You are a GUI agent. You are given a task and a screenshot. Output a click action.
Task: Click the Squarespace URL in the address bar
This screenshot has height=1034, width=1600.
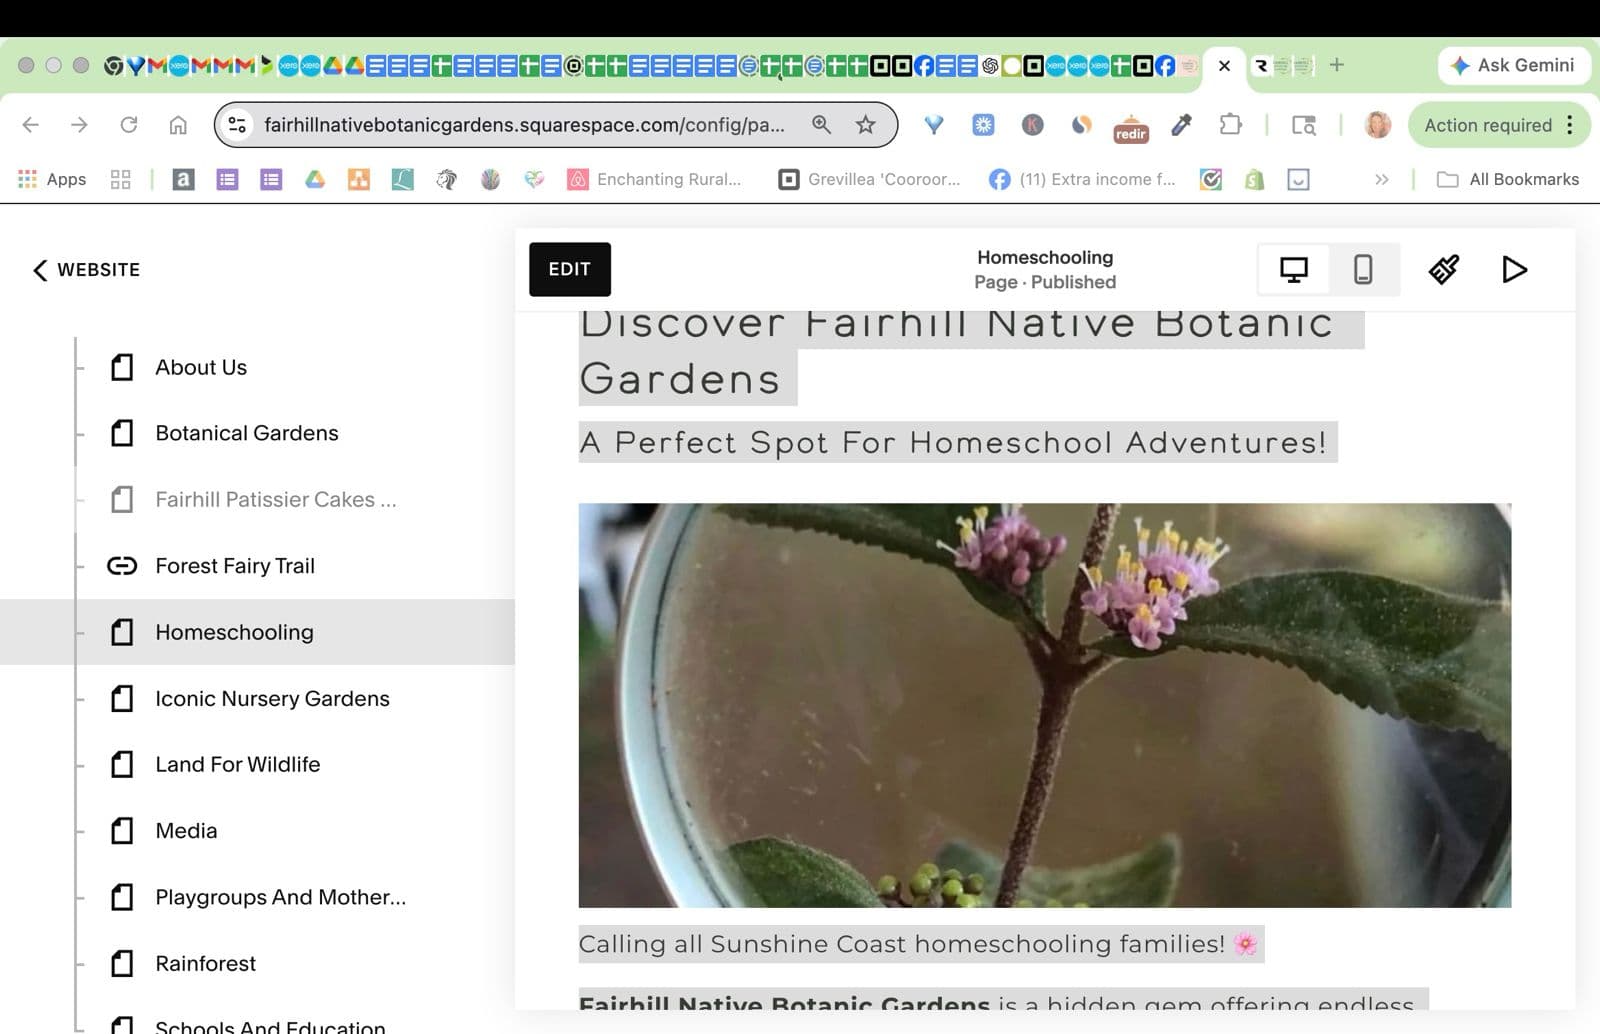(x=524, y=125)
